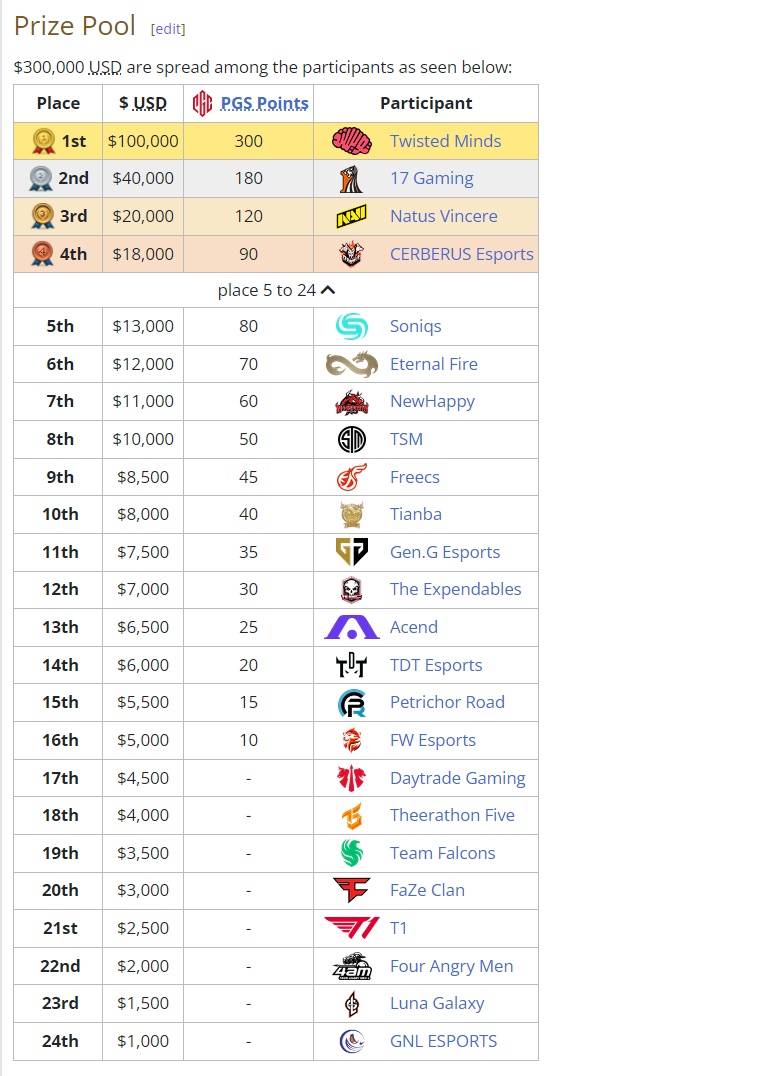Open the PGS Points header link
The width and height of the screenshot is (768, 1076).
264,104
